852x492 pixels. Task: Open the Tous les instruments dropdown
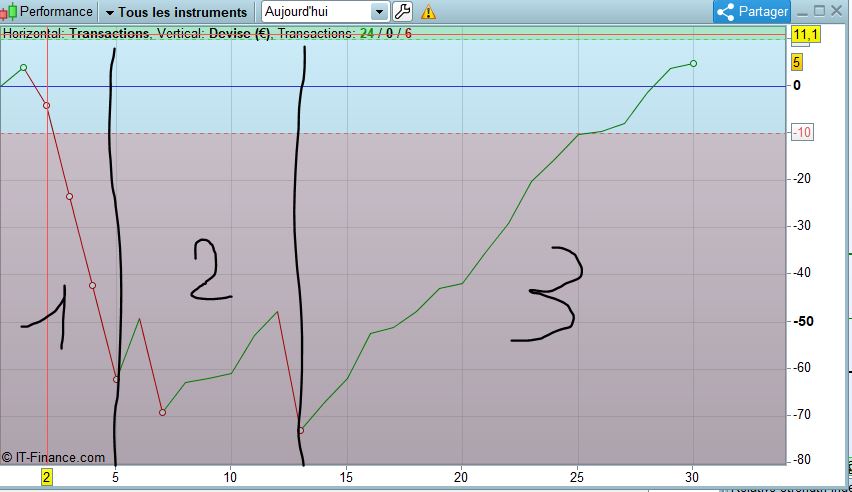(x=177, y=12)
